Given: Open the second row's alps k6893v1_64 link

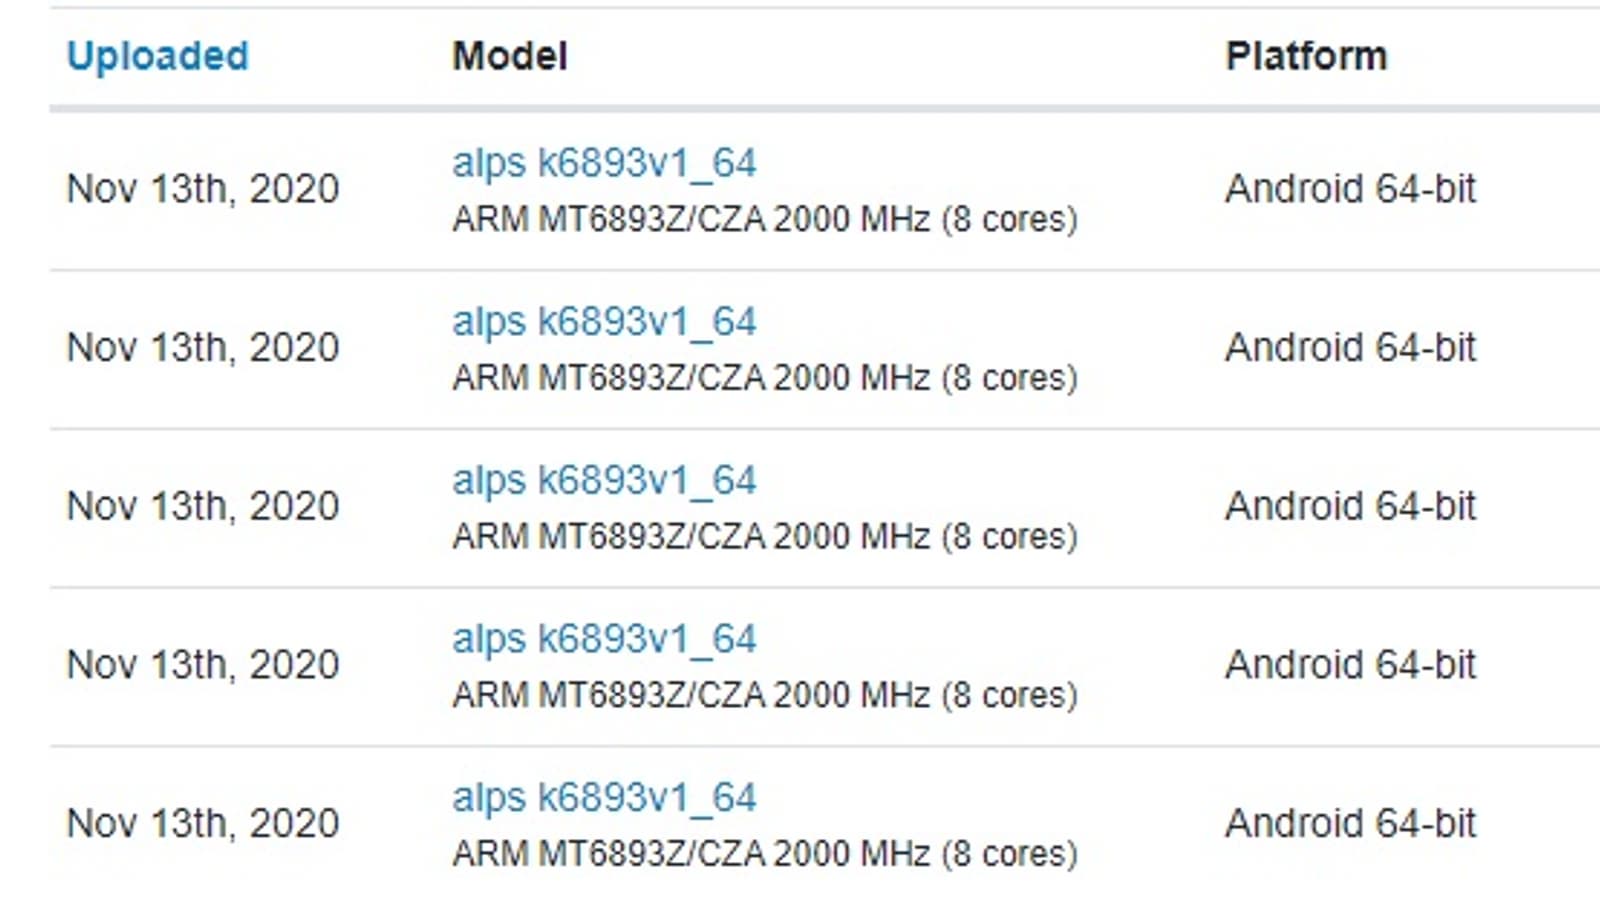Looking at the screenshot, I should [604, 322].
